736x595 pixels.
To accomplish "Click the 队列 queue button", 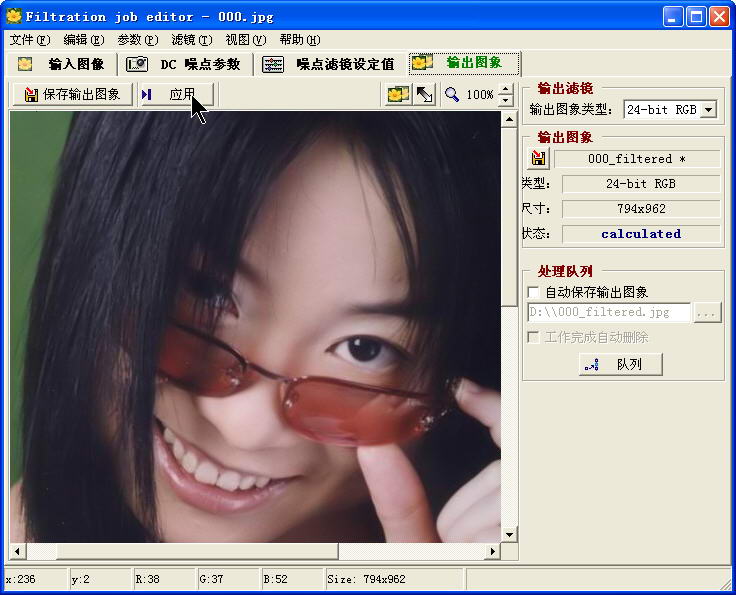I will tap(620, 365).
